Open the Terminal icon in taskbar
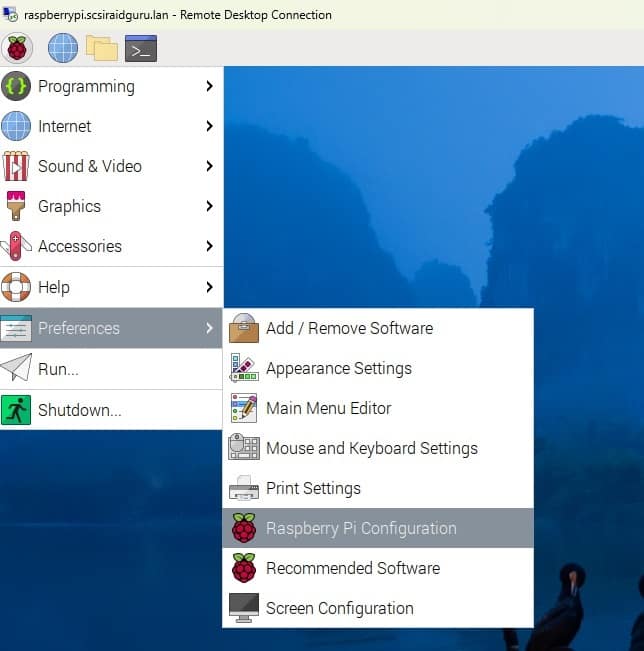The image size is (644, 651). coord(141,47)
